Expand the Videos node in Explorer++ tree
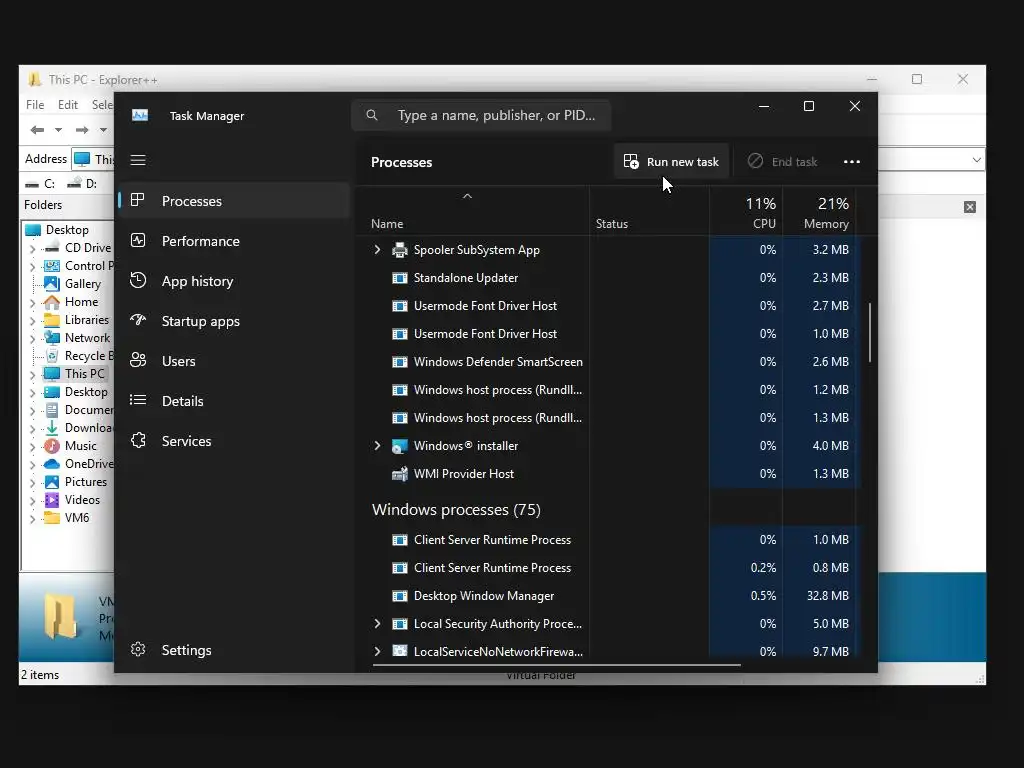 (x=33, y=500)
